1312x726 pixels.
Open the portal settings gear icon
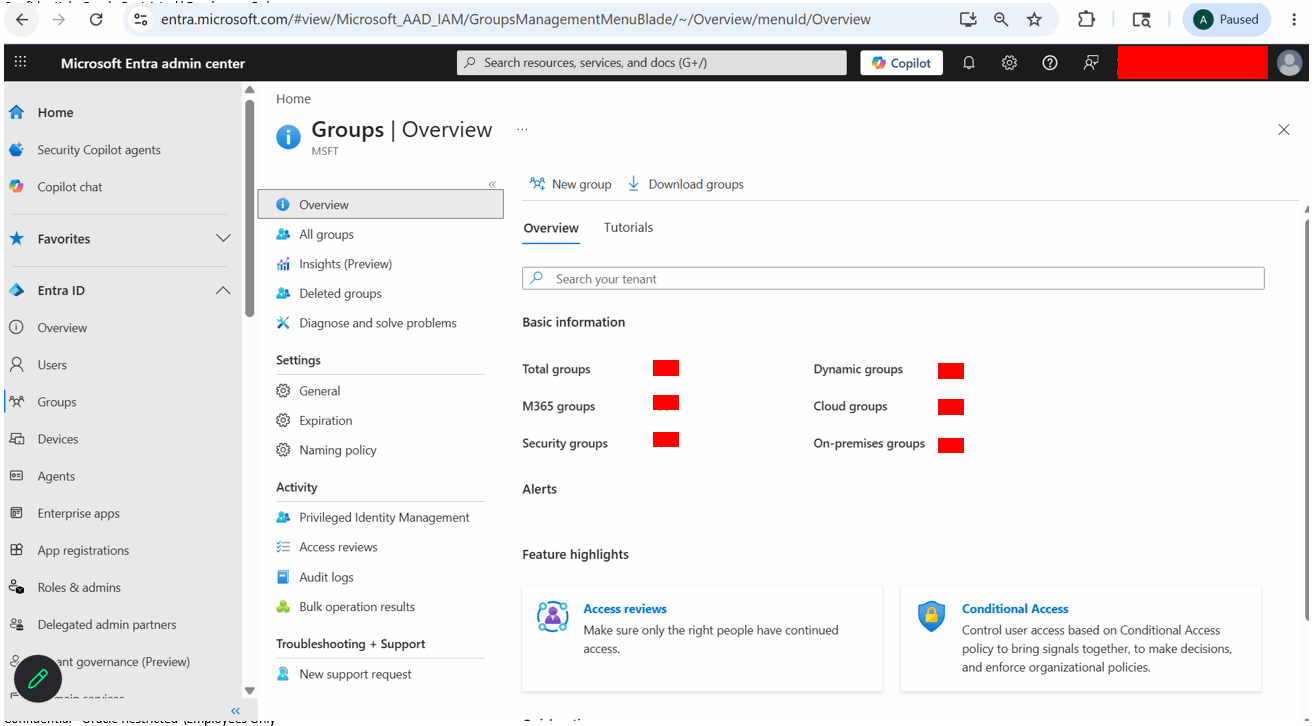point(1009,63)
